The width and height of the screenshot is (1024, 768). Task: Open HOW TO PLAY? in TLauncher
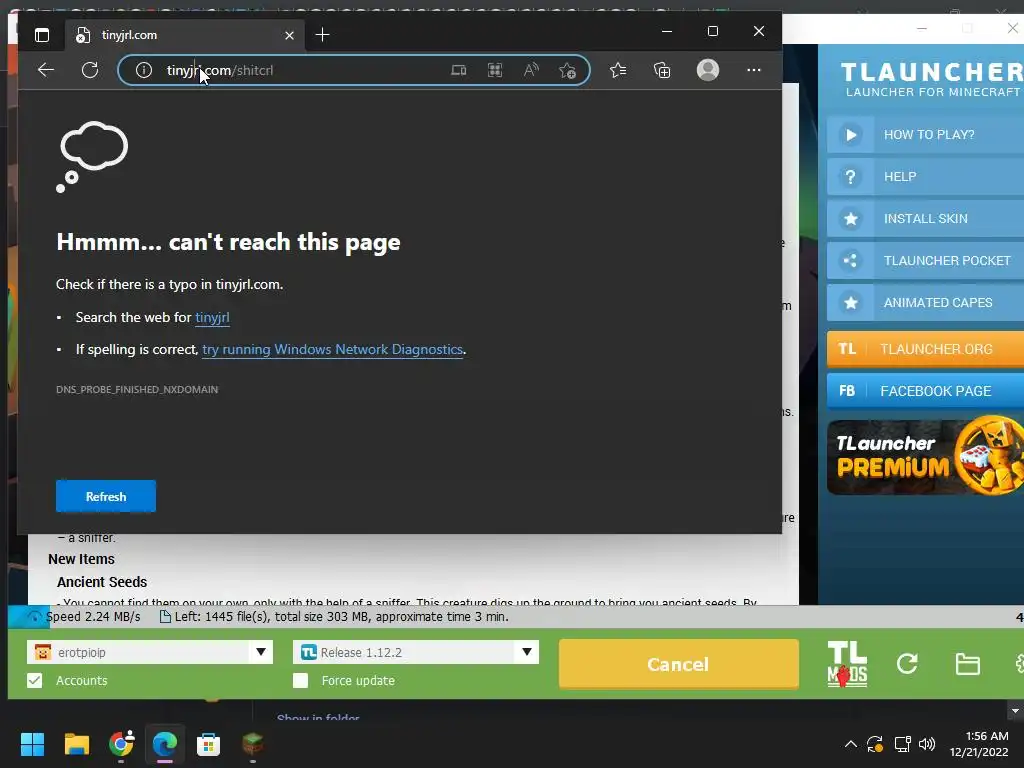[925, 135]
